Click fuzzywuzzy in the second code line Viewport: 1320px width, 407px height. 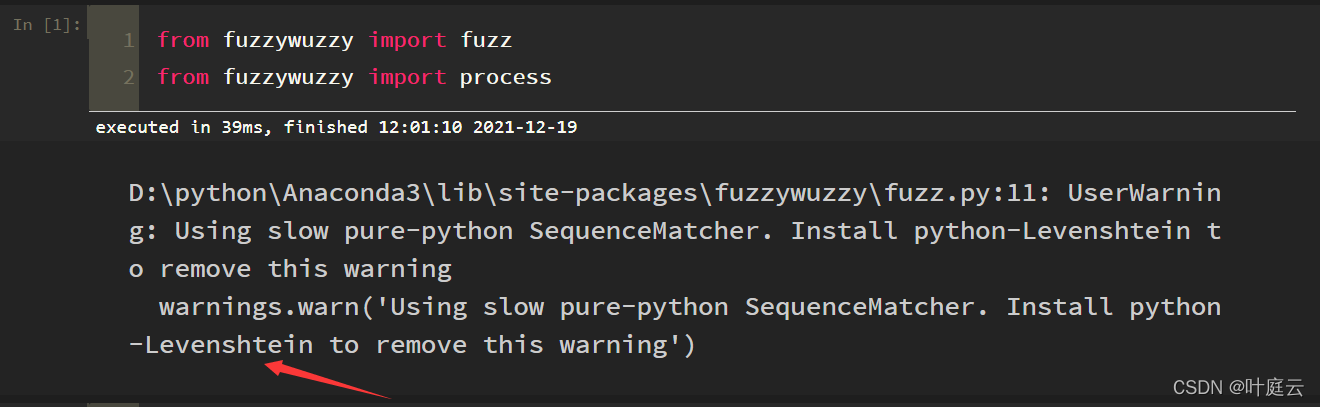tap(288, 77)
